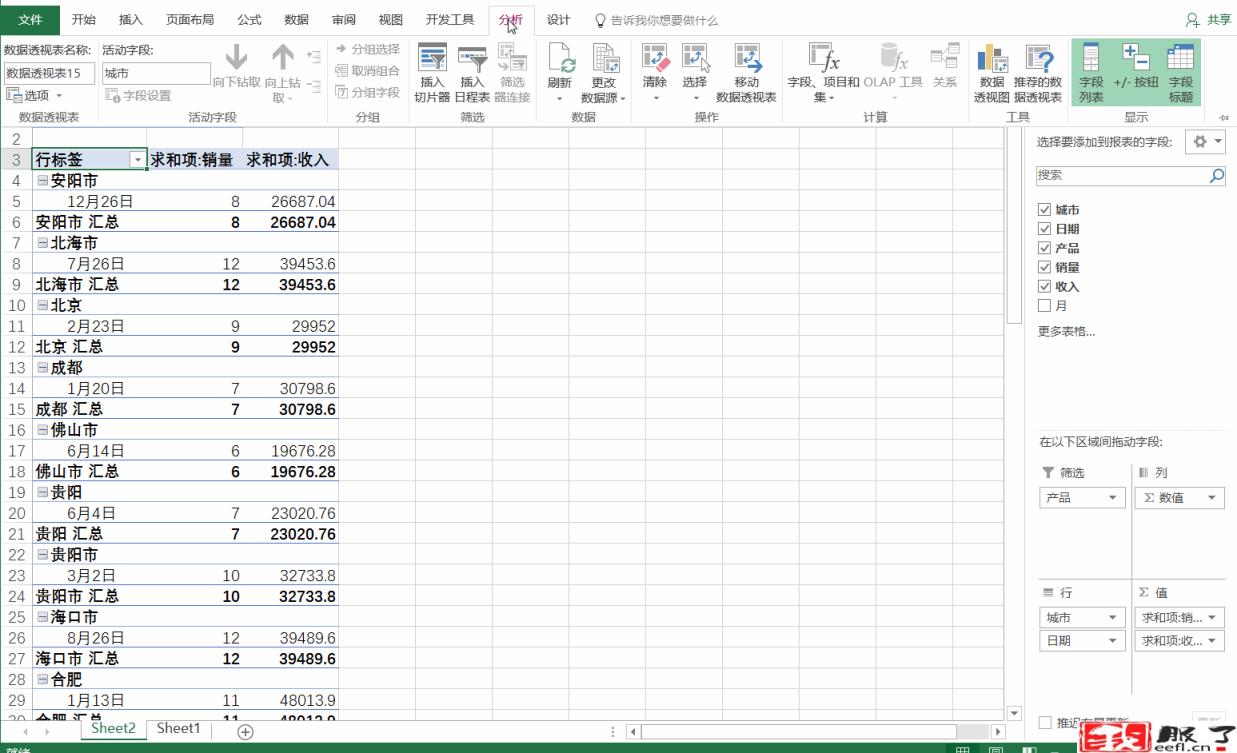Open the 城市 row field dropdown
Image resolution: width=1237 pixels, height=753 pixels.
1113,618
